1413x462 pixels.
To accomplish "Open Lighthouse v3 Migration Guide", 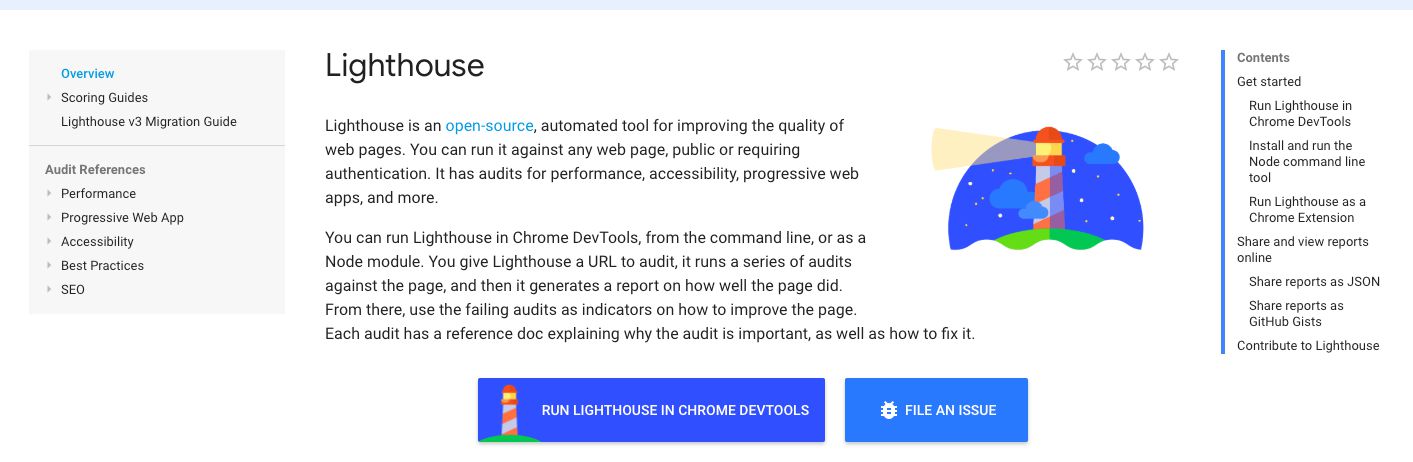I will click(x=149, y=121).
